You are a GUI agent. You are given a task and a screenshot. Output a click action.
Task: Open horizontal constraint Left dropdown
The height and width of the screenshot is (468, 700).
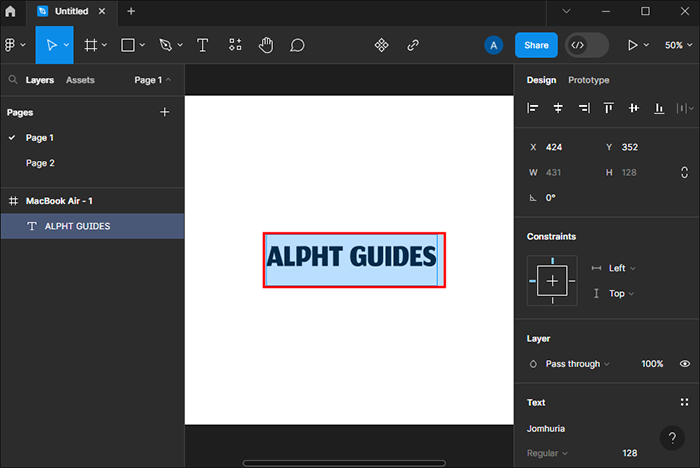[621, 268]
